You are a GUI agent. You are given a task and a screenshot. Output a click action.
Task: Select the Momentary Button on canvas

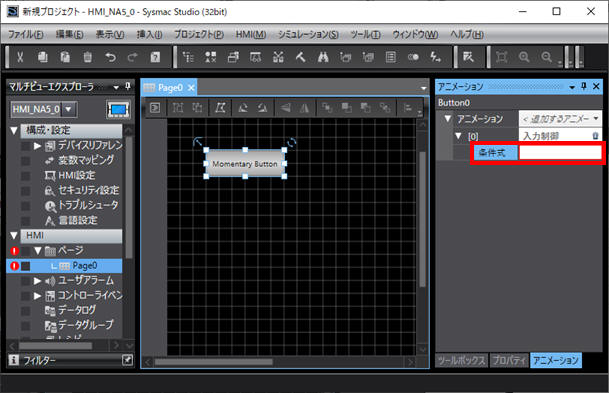[245, 163]
